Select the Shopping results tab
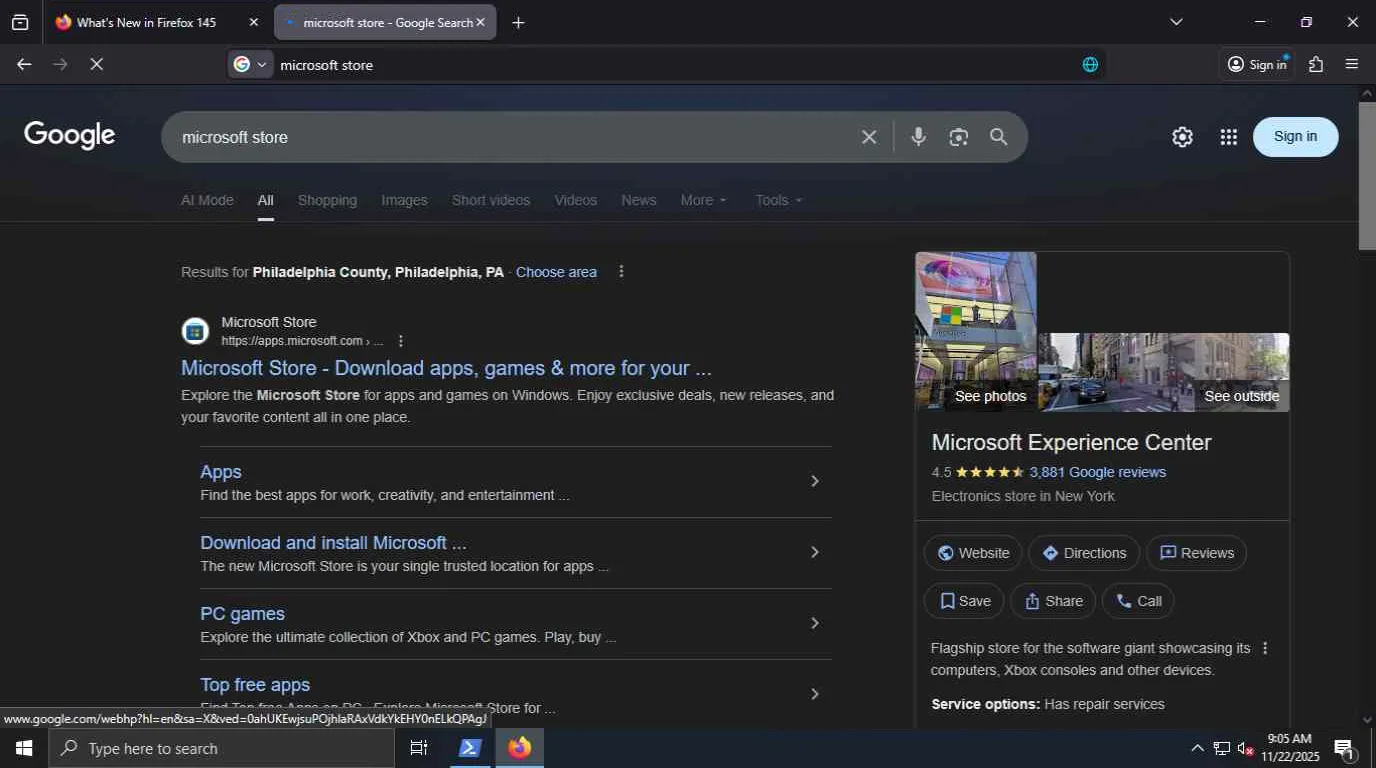The width and height of the screenshot is (1376, 768). 327,200
